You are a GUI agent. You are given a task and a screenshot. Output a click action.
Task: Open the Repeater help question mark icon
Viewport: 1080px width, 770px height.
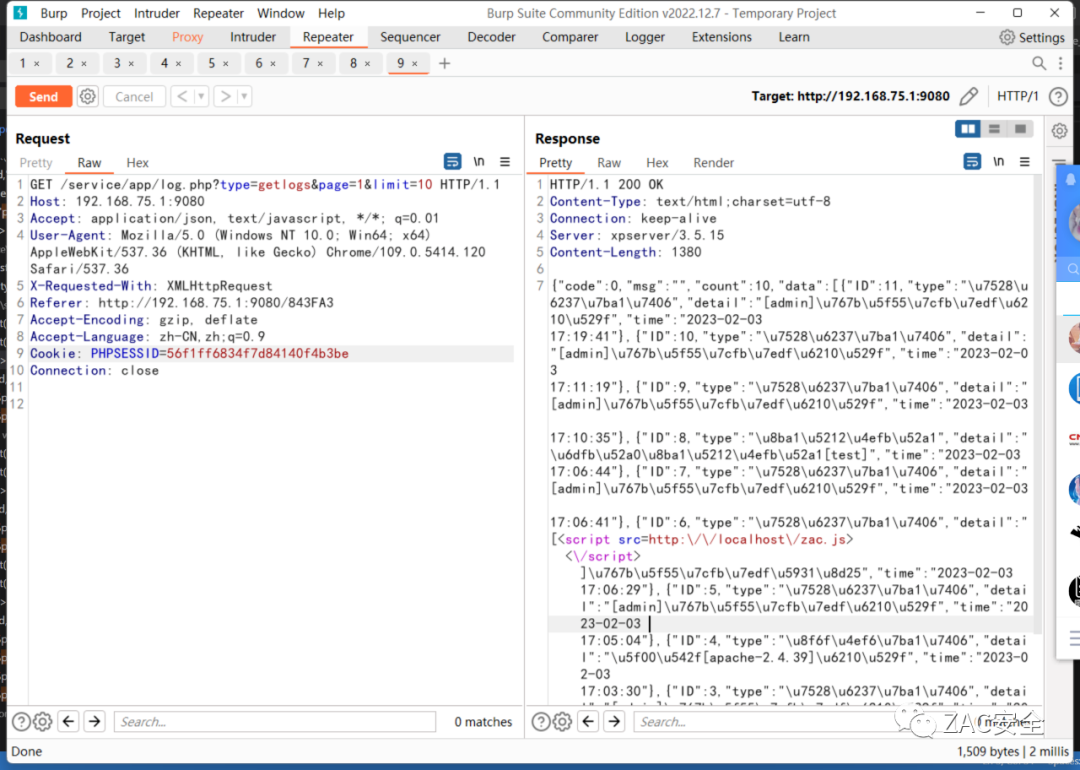[1058, 96]
